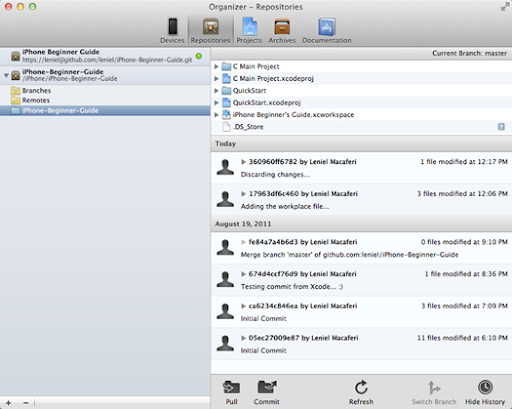Viewport: 512px width, 409px height.
Task: Click '3 files modified at 12:06 PM'
Action: (462, 194)
